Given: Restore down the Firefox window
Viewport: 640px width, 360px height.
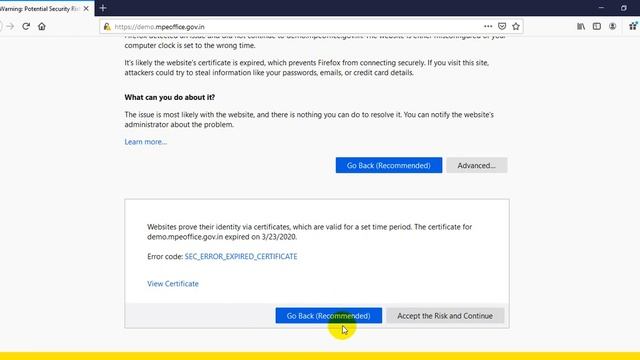Looking at the screenshot, I should pyautogui.click(x=624, y=8).
